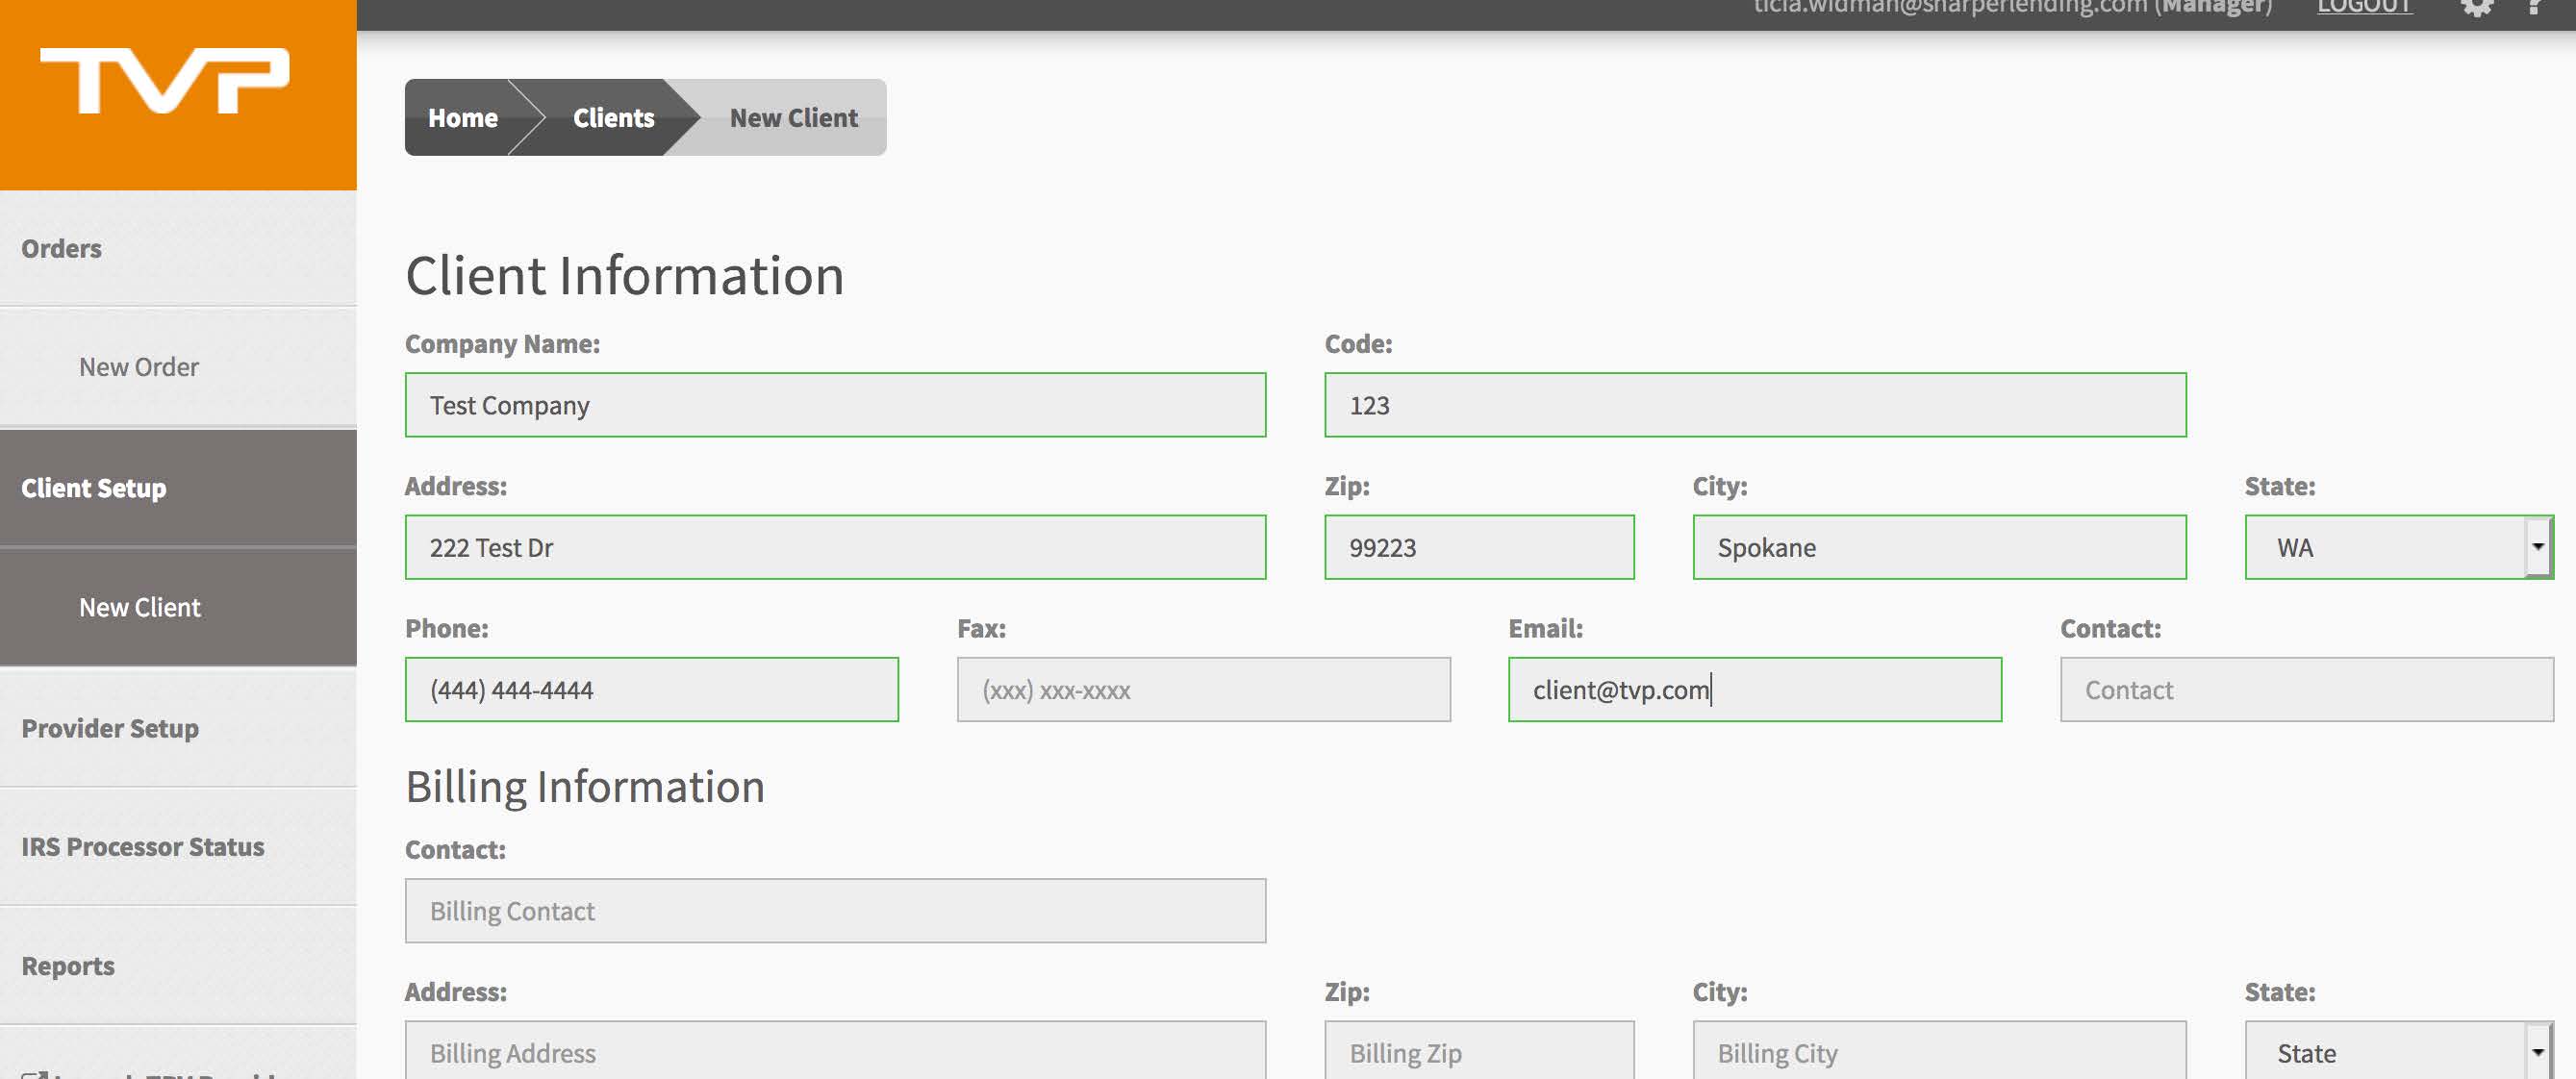Click the Billing City field
Viewport: 2576px width, 1079px height.
point(1939,1052)
